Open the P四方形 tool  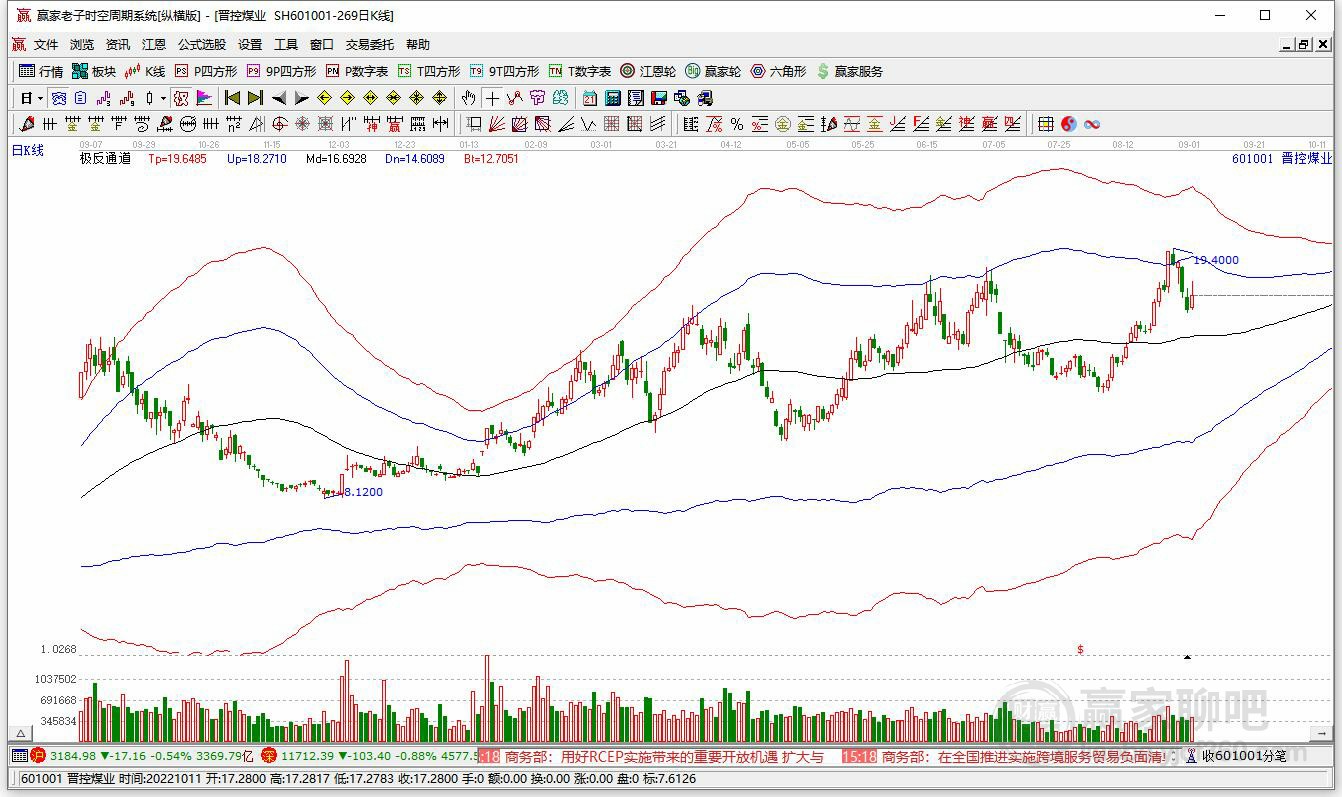[x=206, y=71]
